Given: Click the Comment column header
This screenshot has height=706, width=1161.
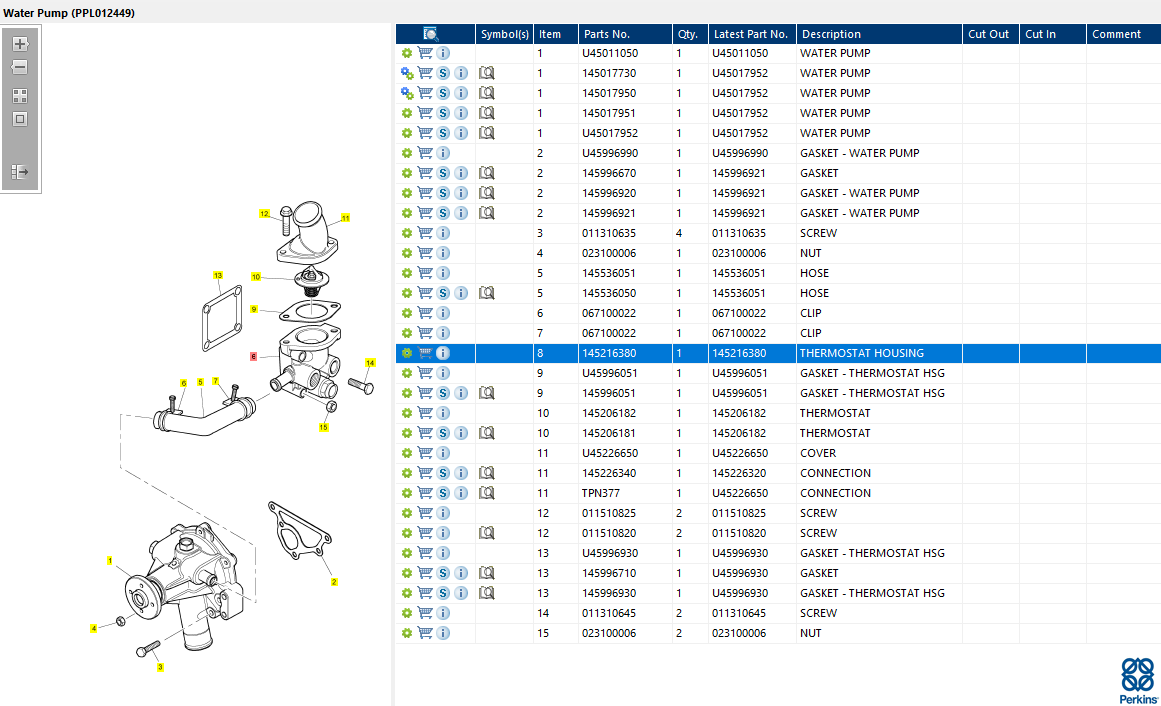Looking at the screenshot, I should 1123,34.
